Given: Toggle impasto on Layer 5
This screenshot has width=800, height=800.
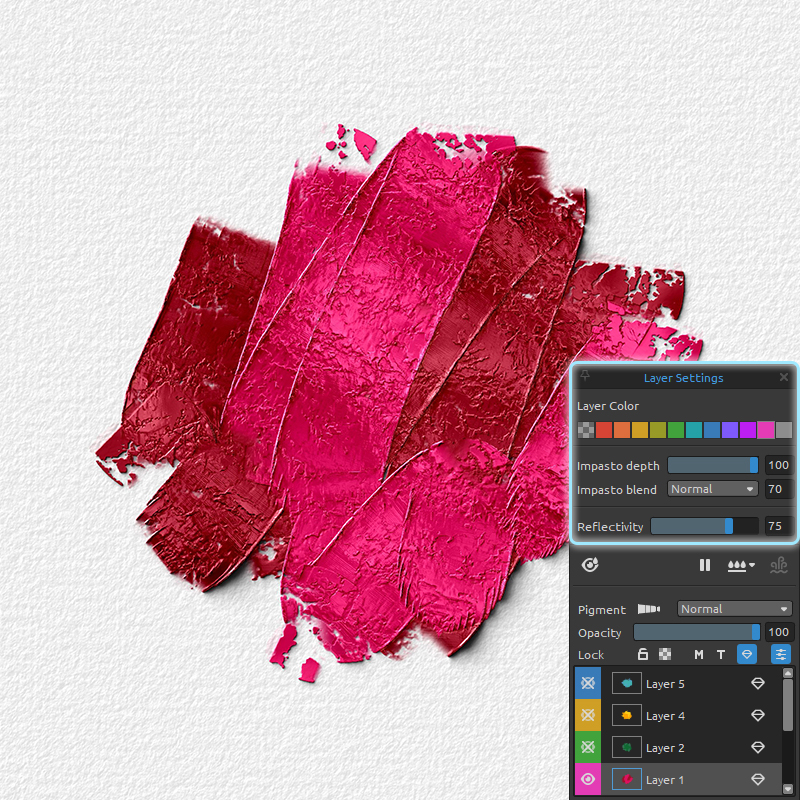Looking at the screenshot, I should click(758, 684).
